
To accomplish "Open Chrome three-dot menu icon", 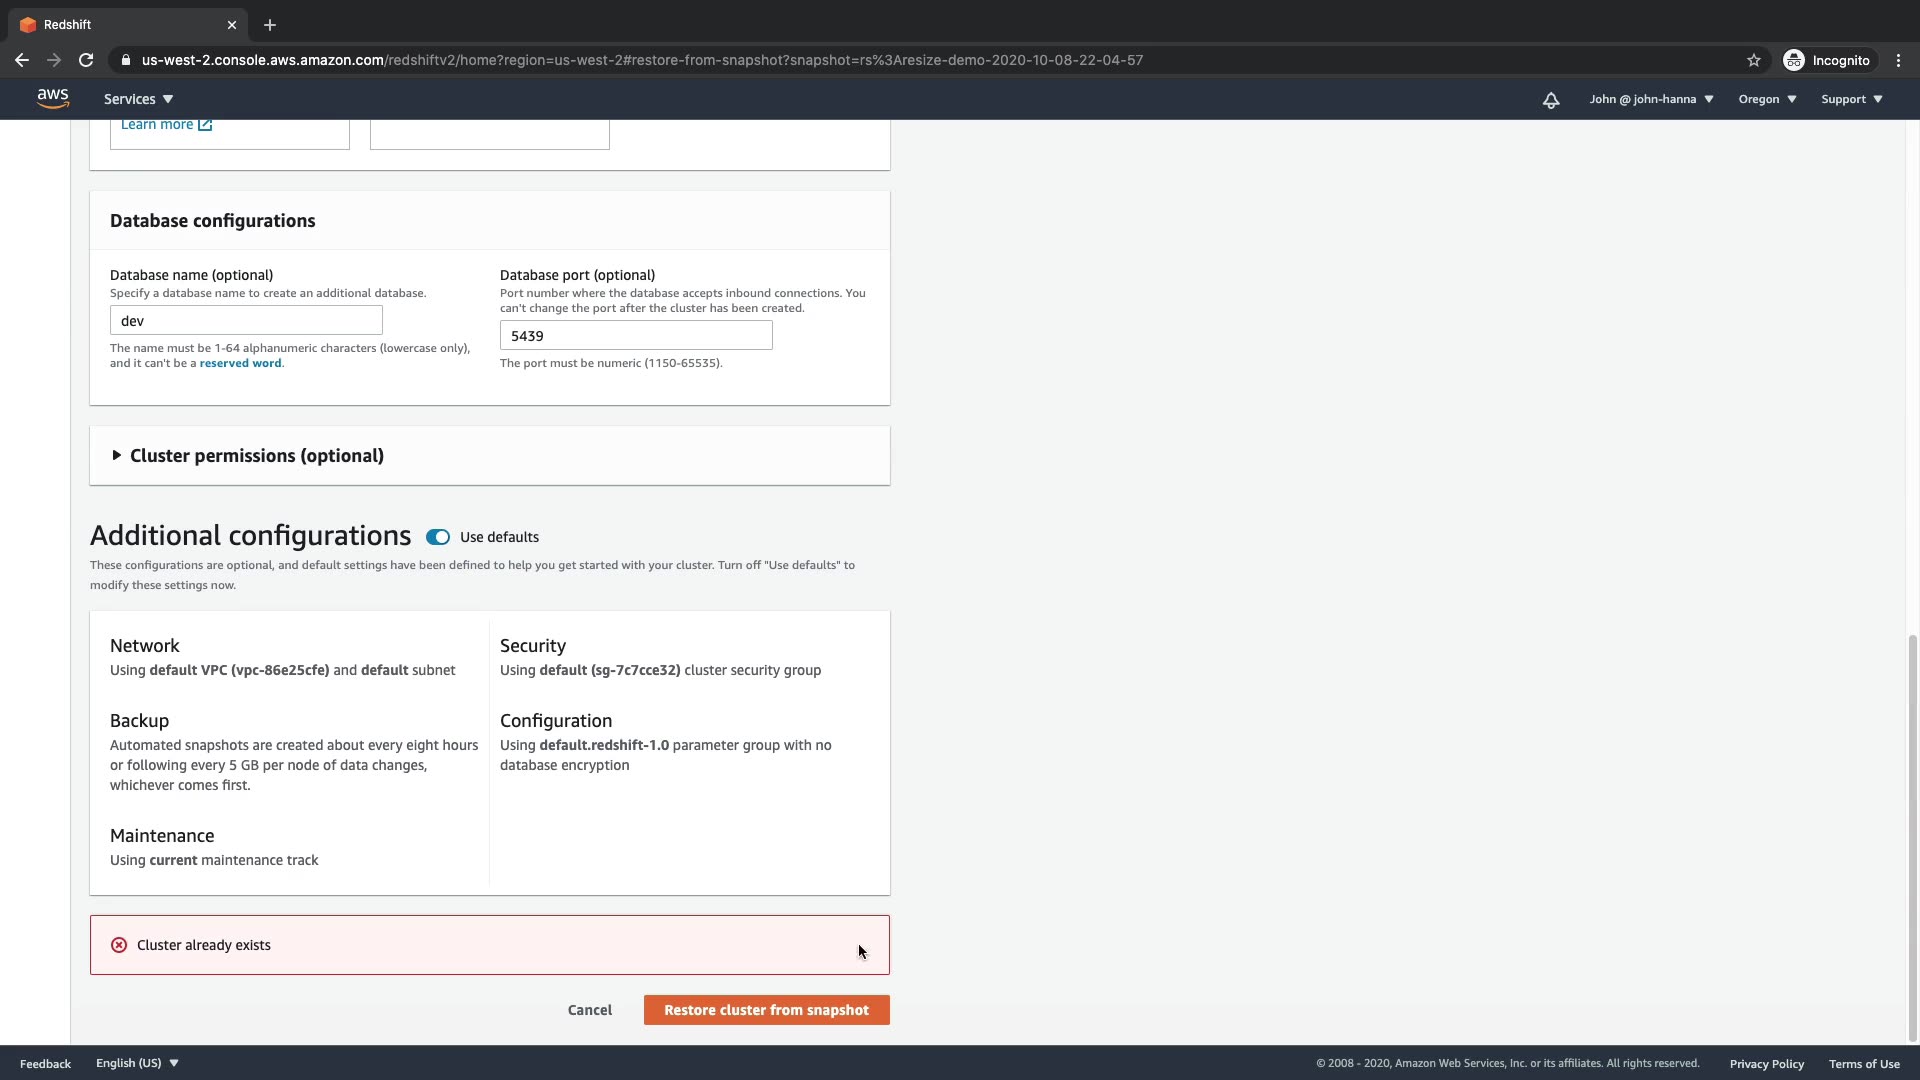I will (x=1898, y=60).
